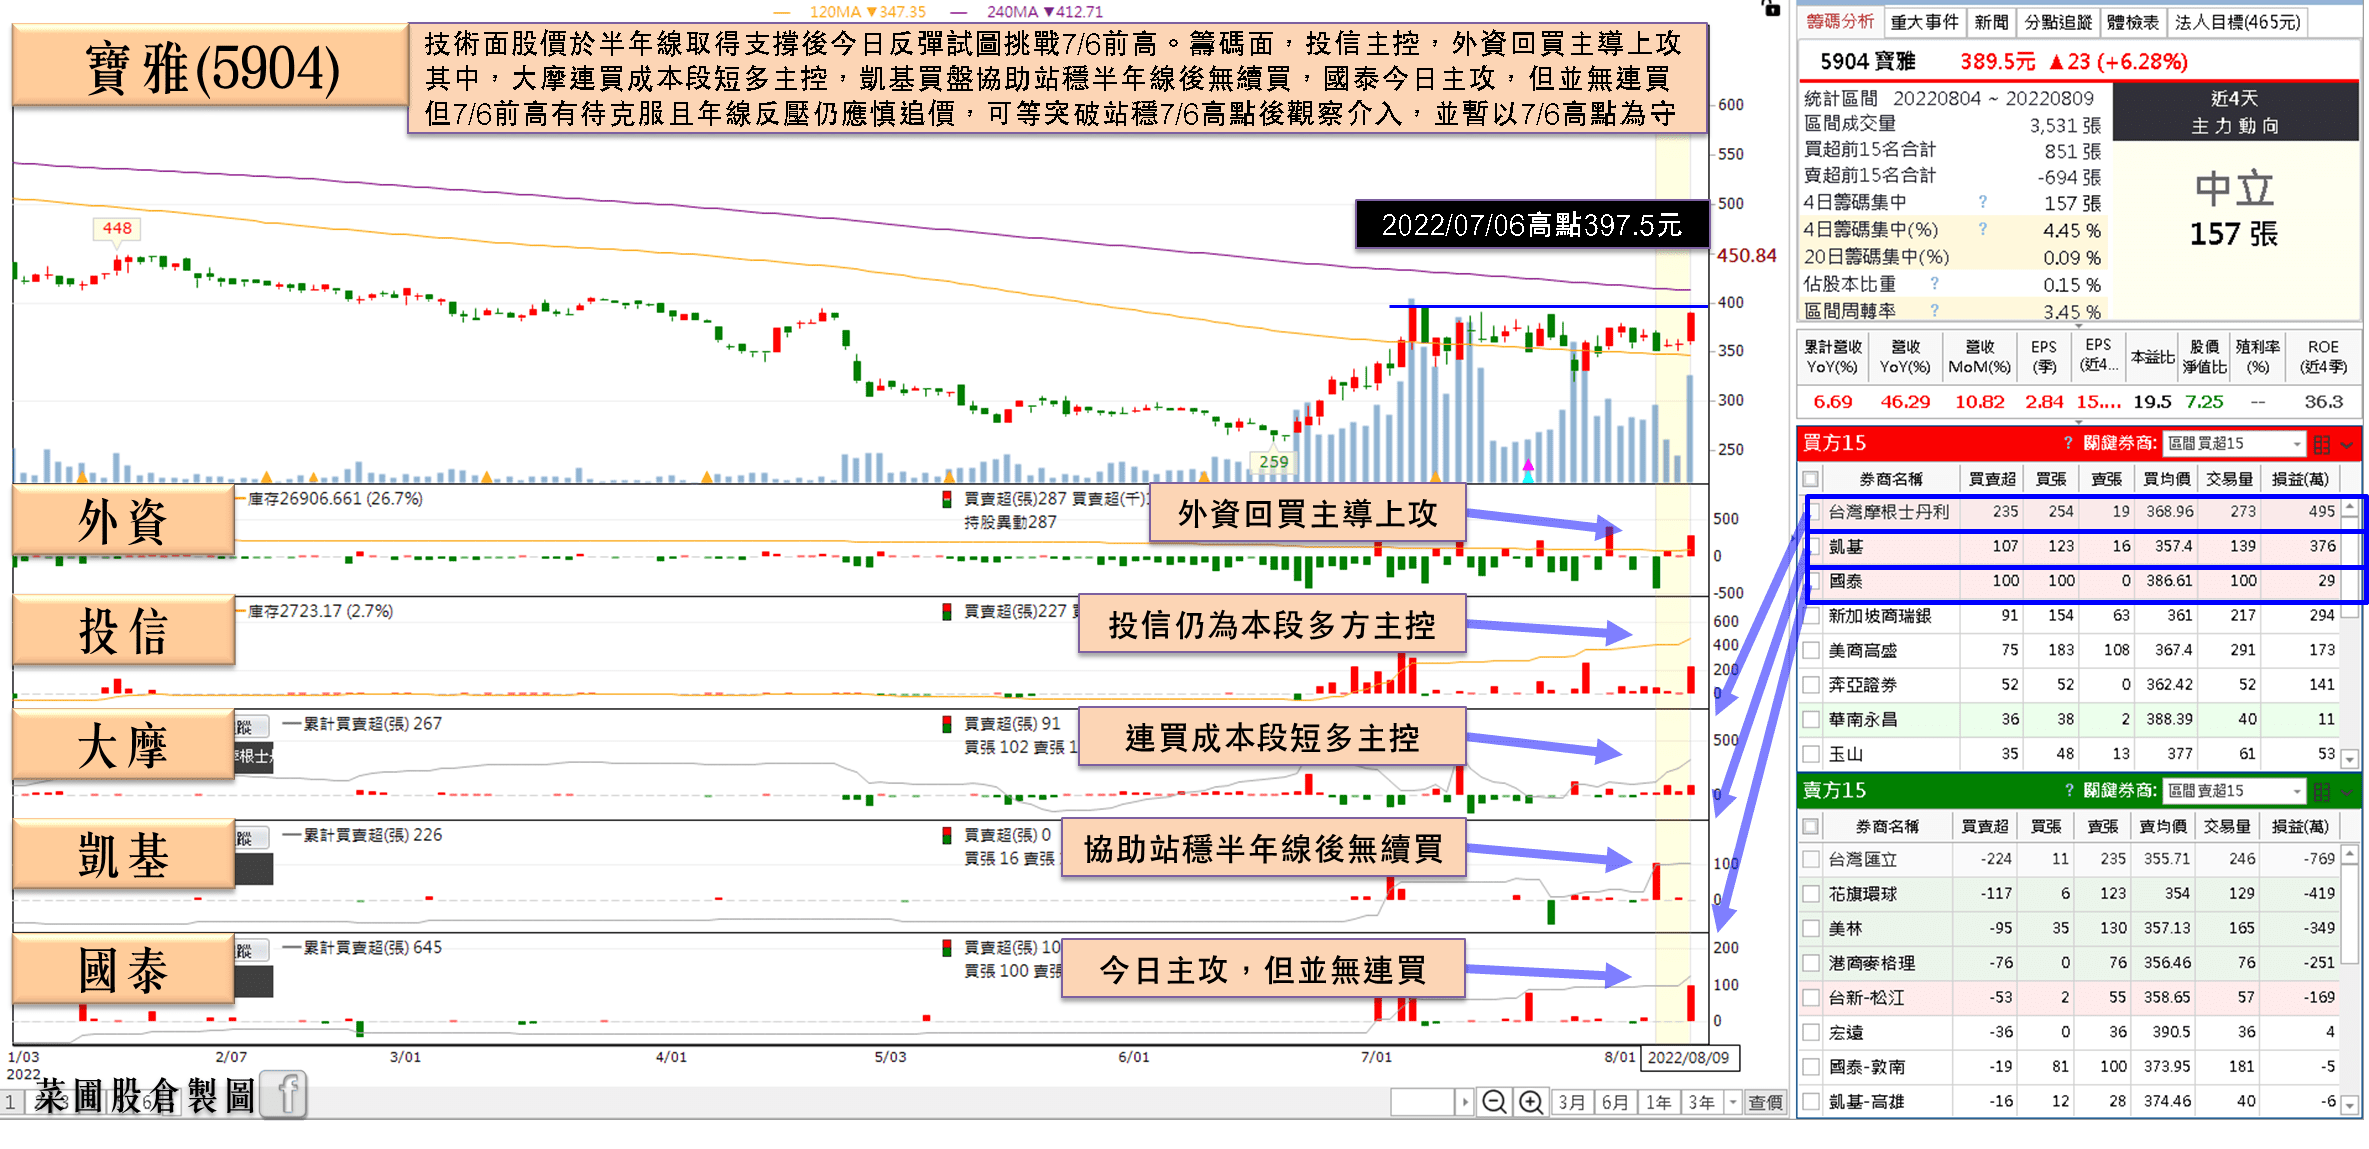Viewport: 2369px width, 1149px height.
Task: Sort buyers table by 損益(萬) column
Action: pyautogui.click(x=2300, y=479)
